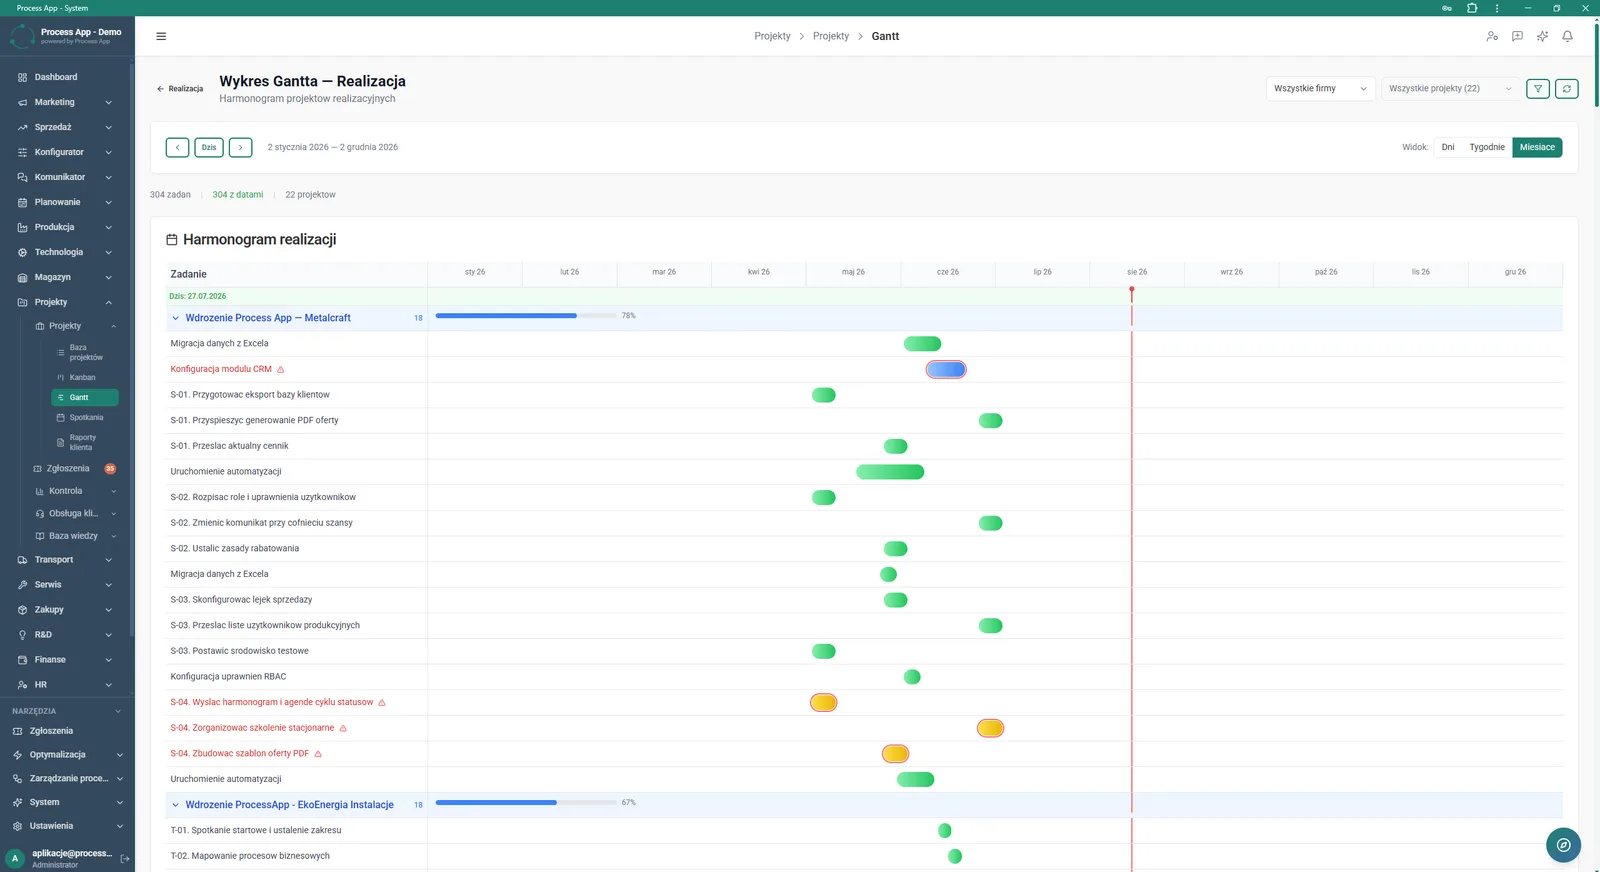Open Baza projektów submenu item
The image size is (1600, 872).
pyautogui.click(x=85, y=352)
